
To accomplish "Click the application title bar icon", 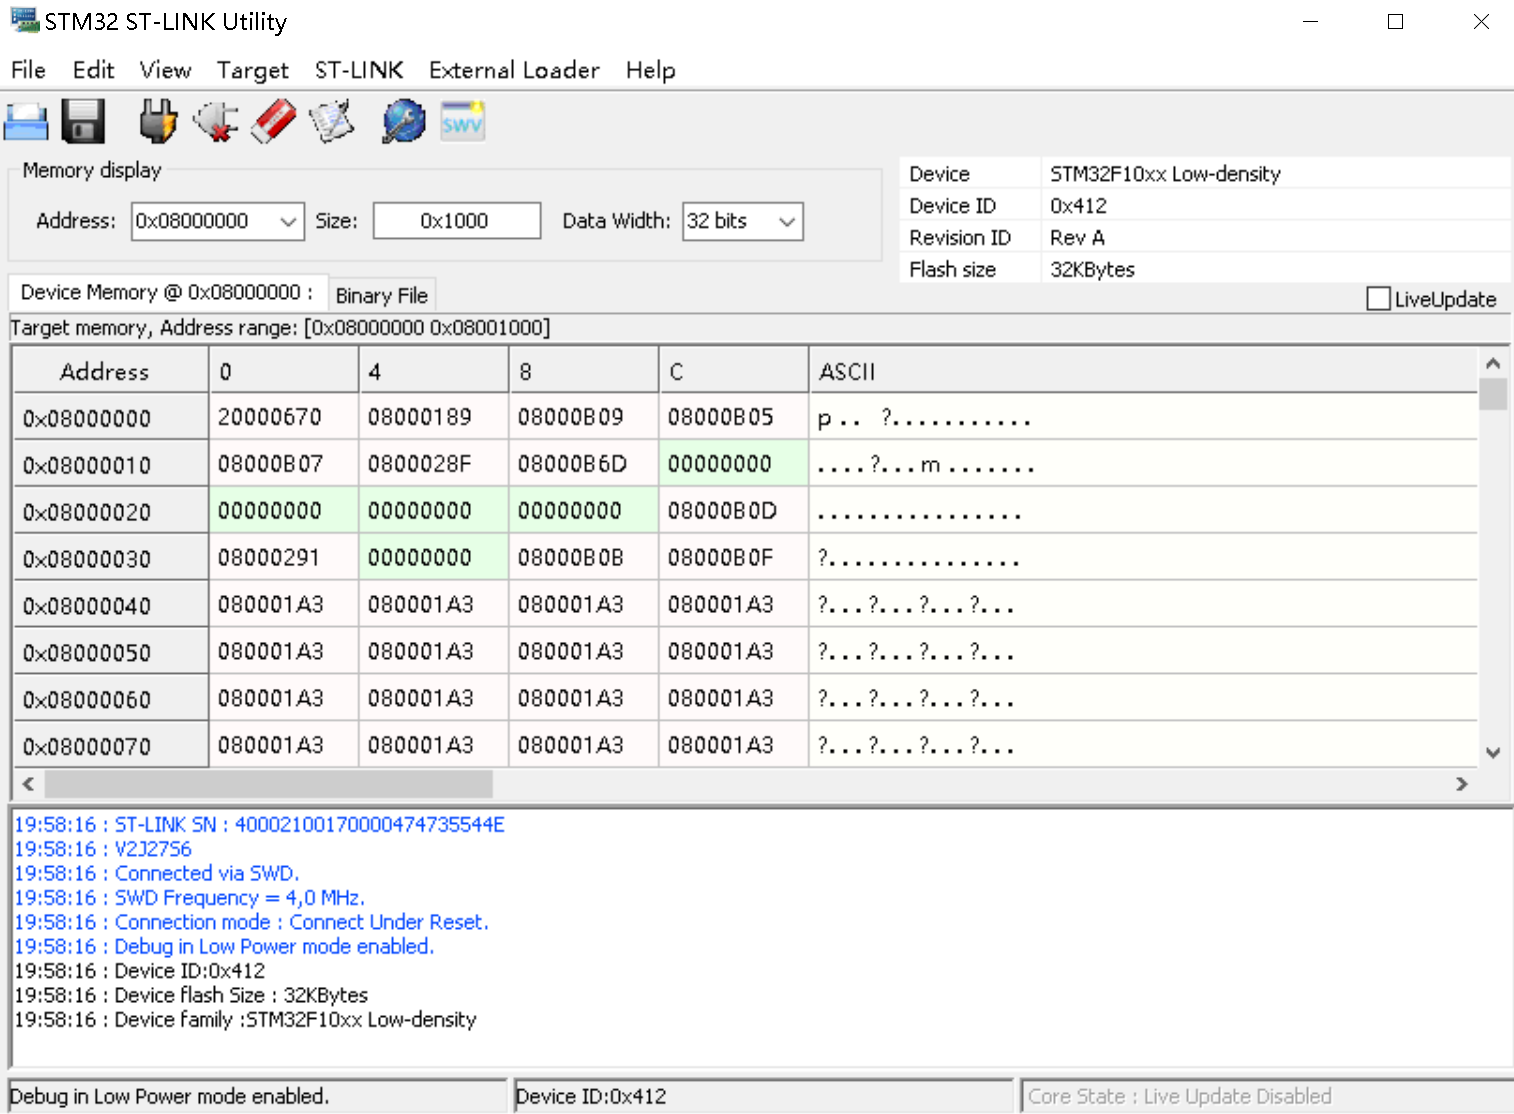I will (24, 20).
